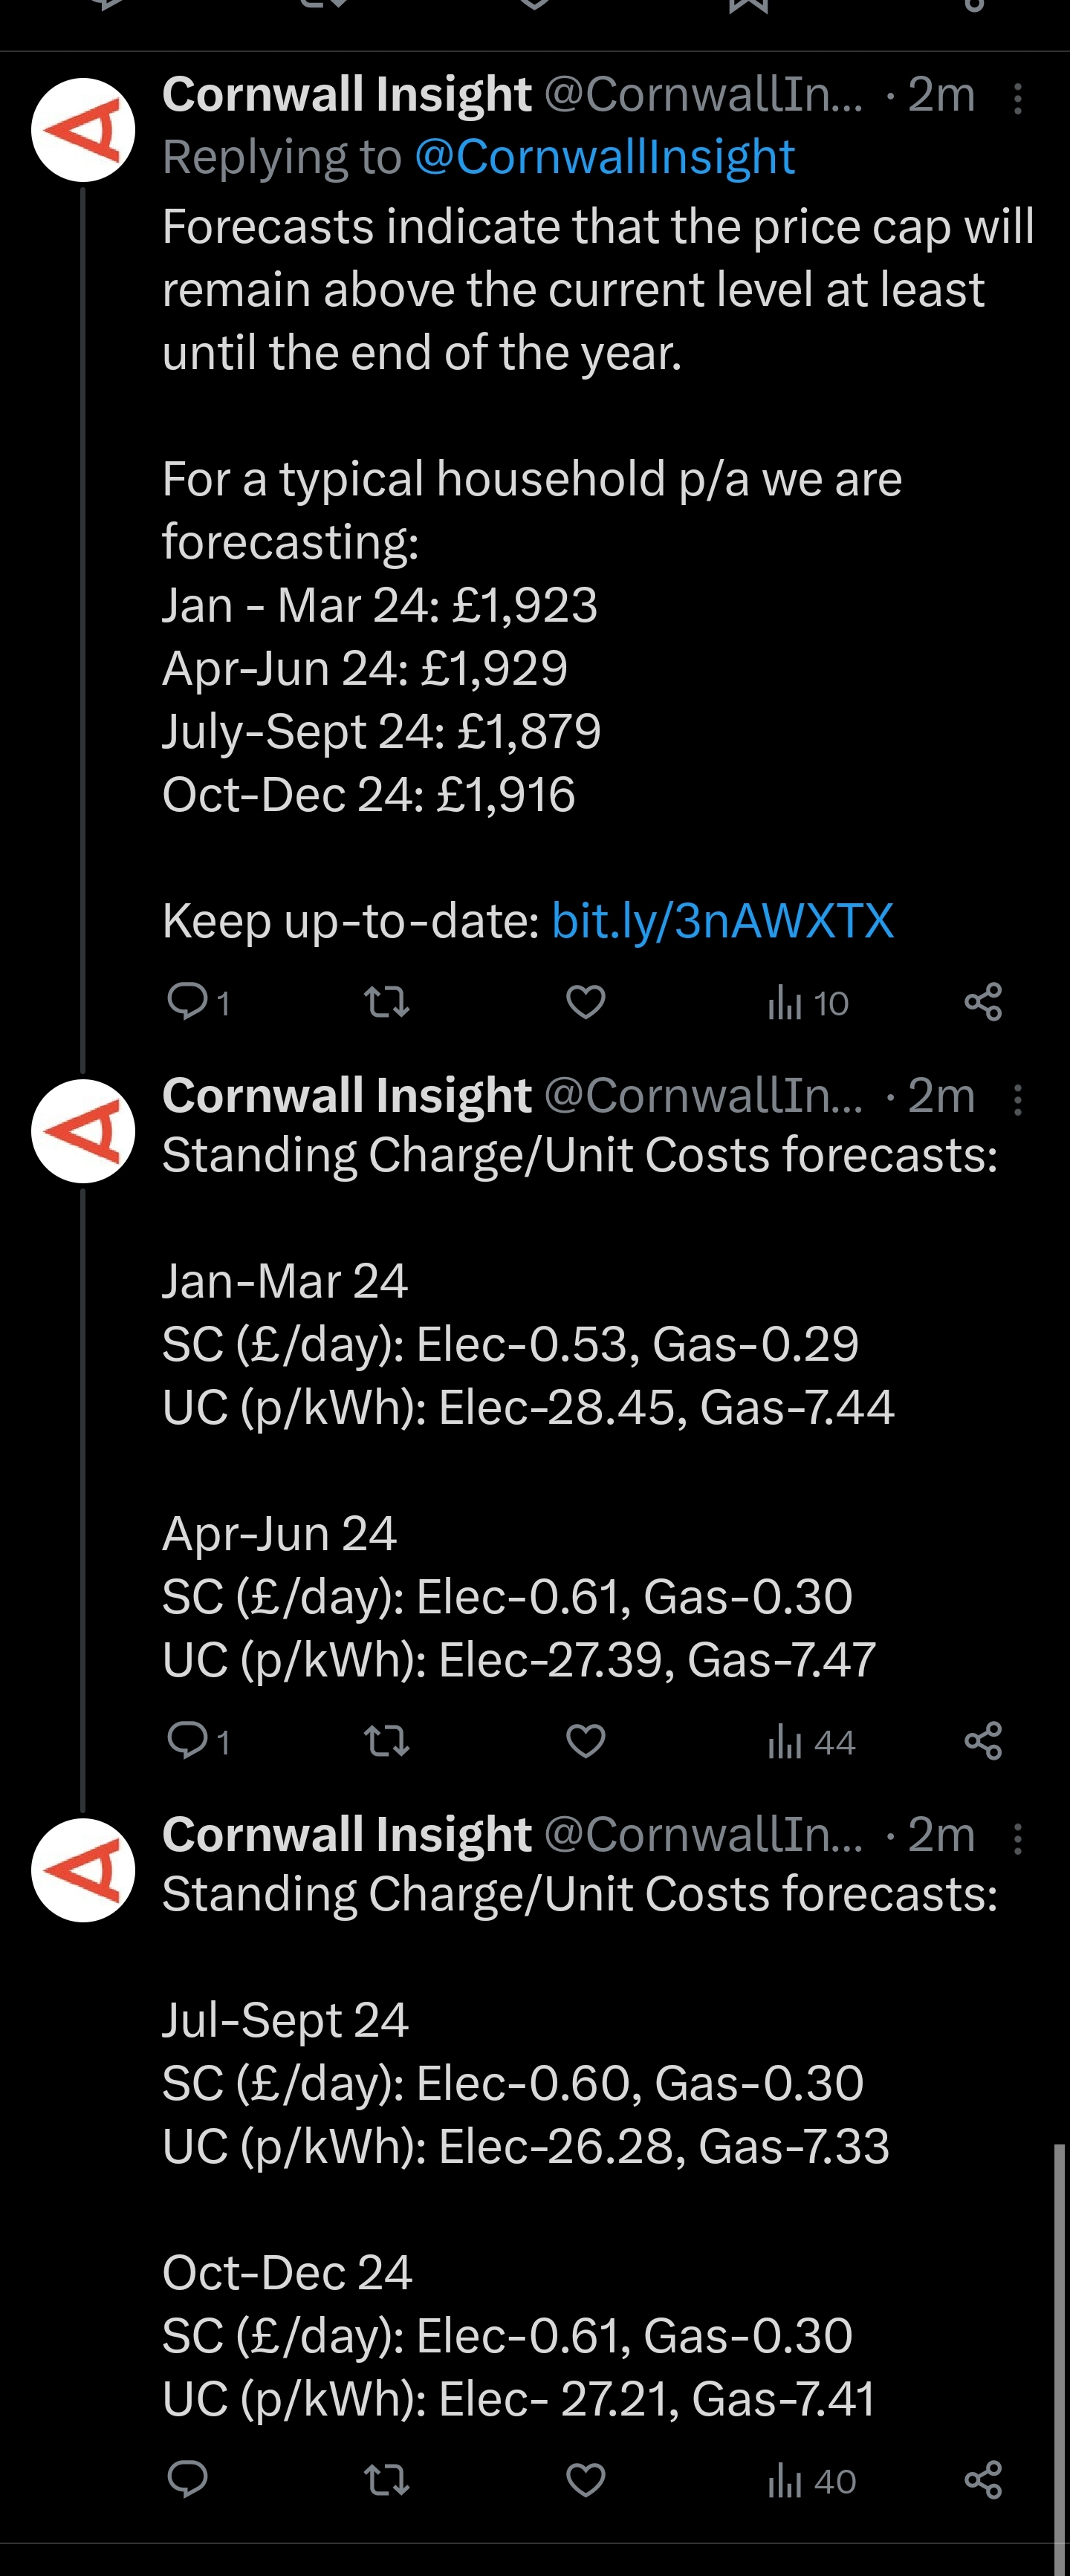Reply to the price cap forecast tweet
This screenshot has height=2576, width=1070.
click(198, 1001)
